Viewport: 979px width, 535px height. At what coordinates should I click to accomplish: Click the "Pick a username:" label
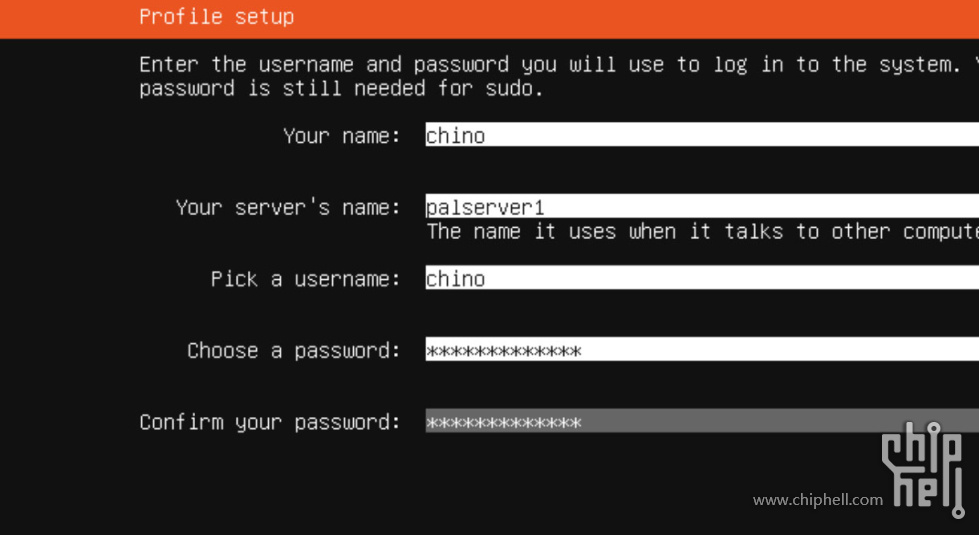305,278
